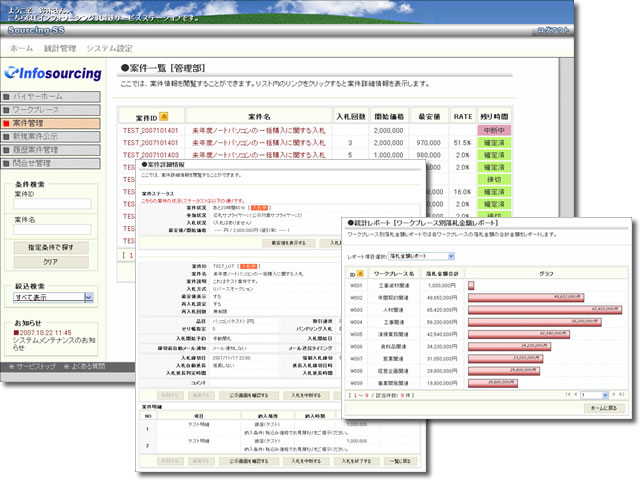This screenshot has width=640, height=480.
Task: Click the 案件名 search input field
Action: [x=50, y=229]
